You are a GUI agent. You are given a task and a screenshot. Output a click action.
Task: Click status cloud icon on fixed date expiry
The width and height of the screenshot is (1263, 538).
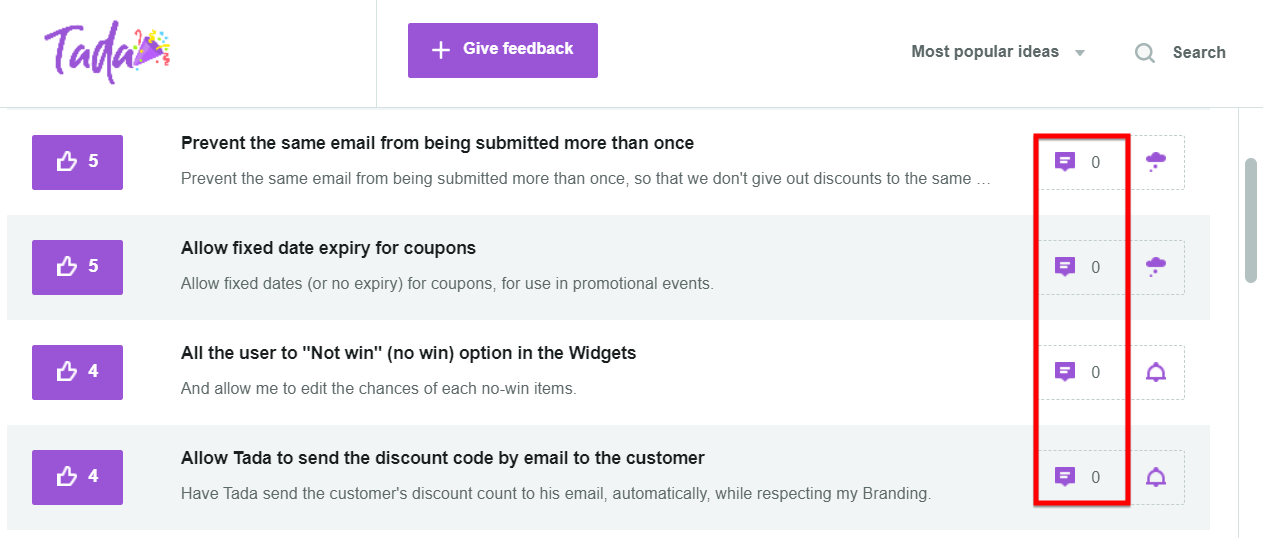1156,267
